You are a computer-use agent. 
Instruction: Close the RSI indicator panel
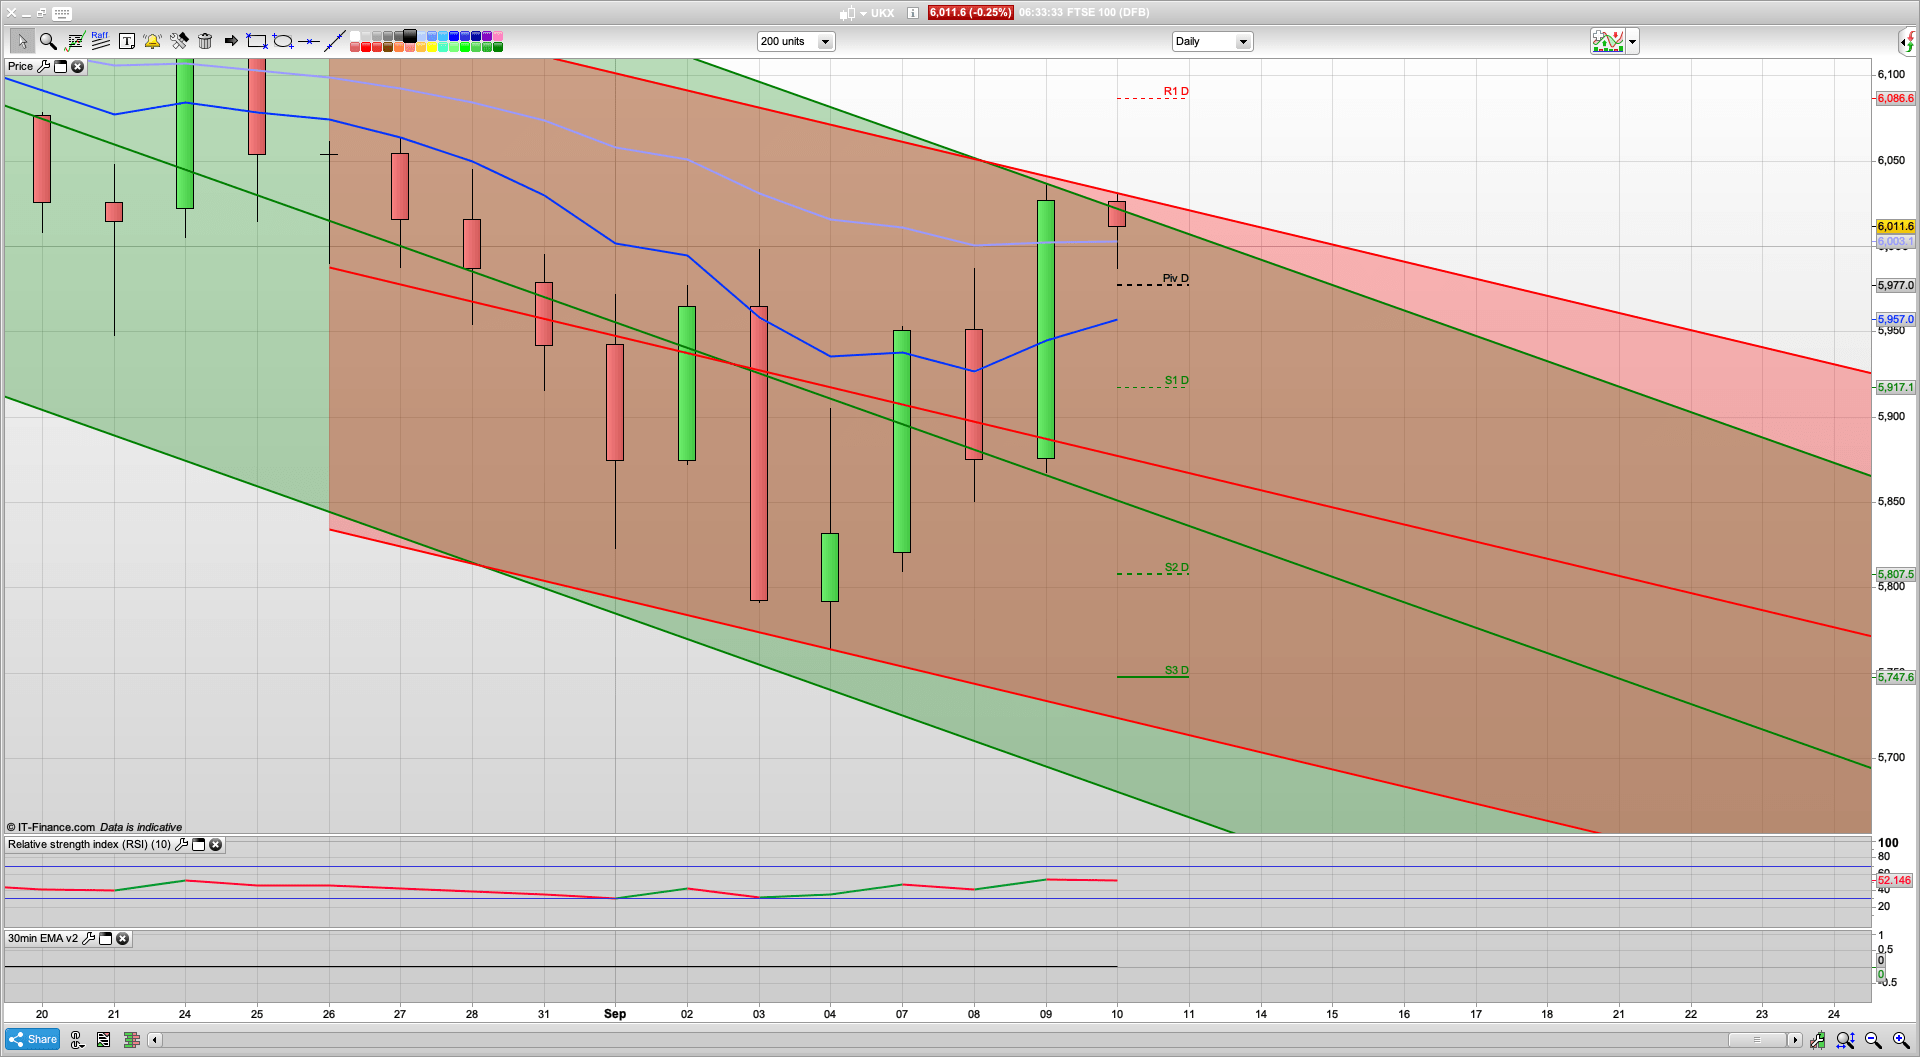click(x=216, y=845)
